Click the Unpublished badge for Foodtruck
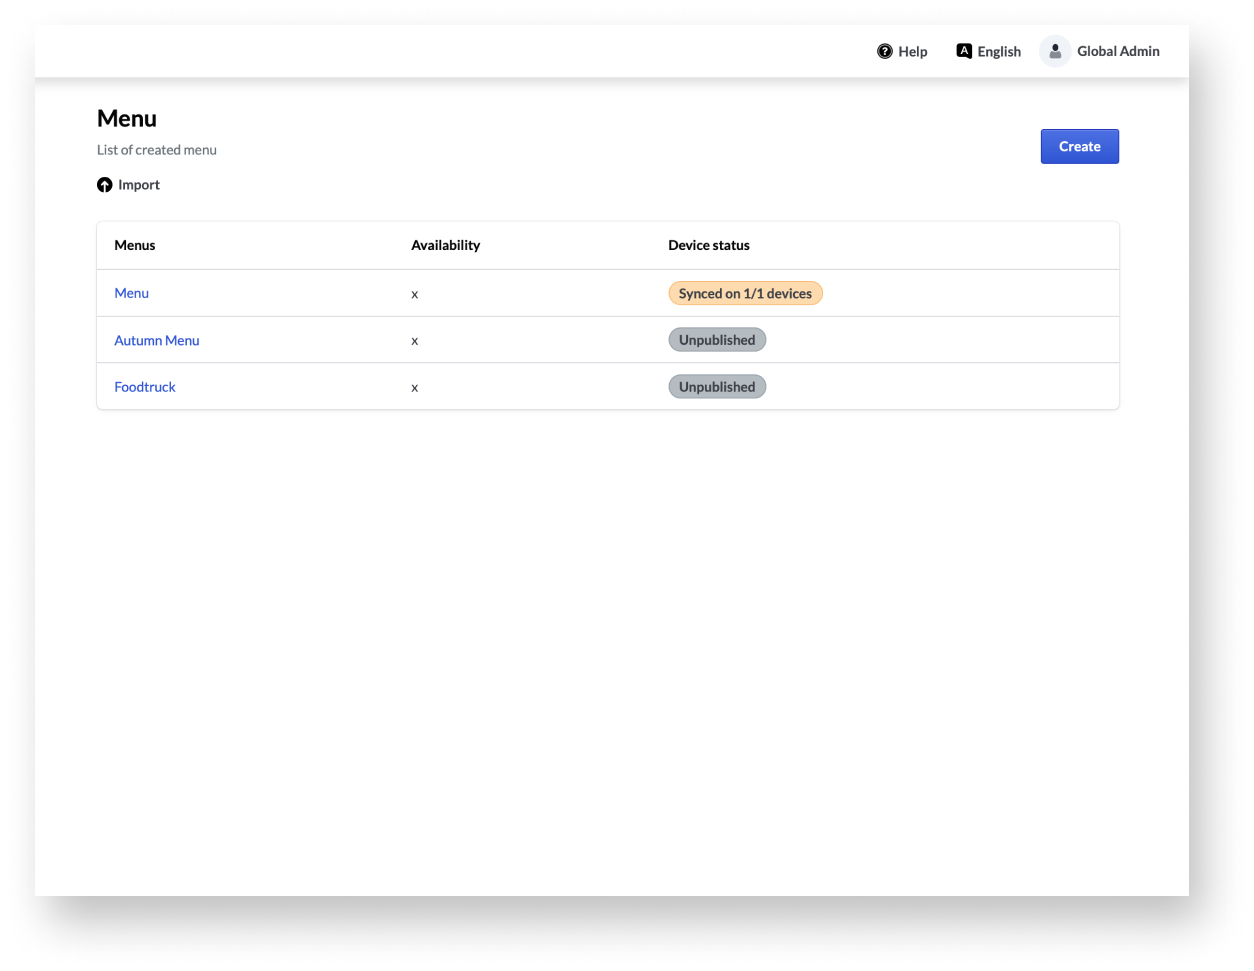Viewport: 1254px width, 971px height. (717, 387)
